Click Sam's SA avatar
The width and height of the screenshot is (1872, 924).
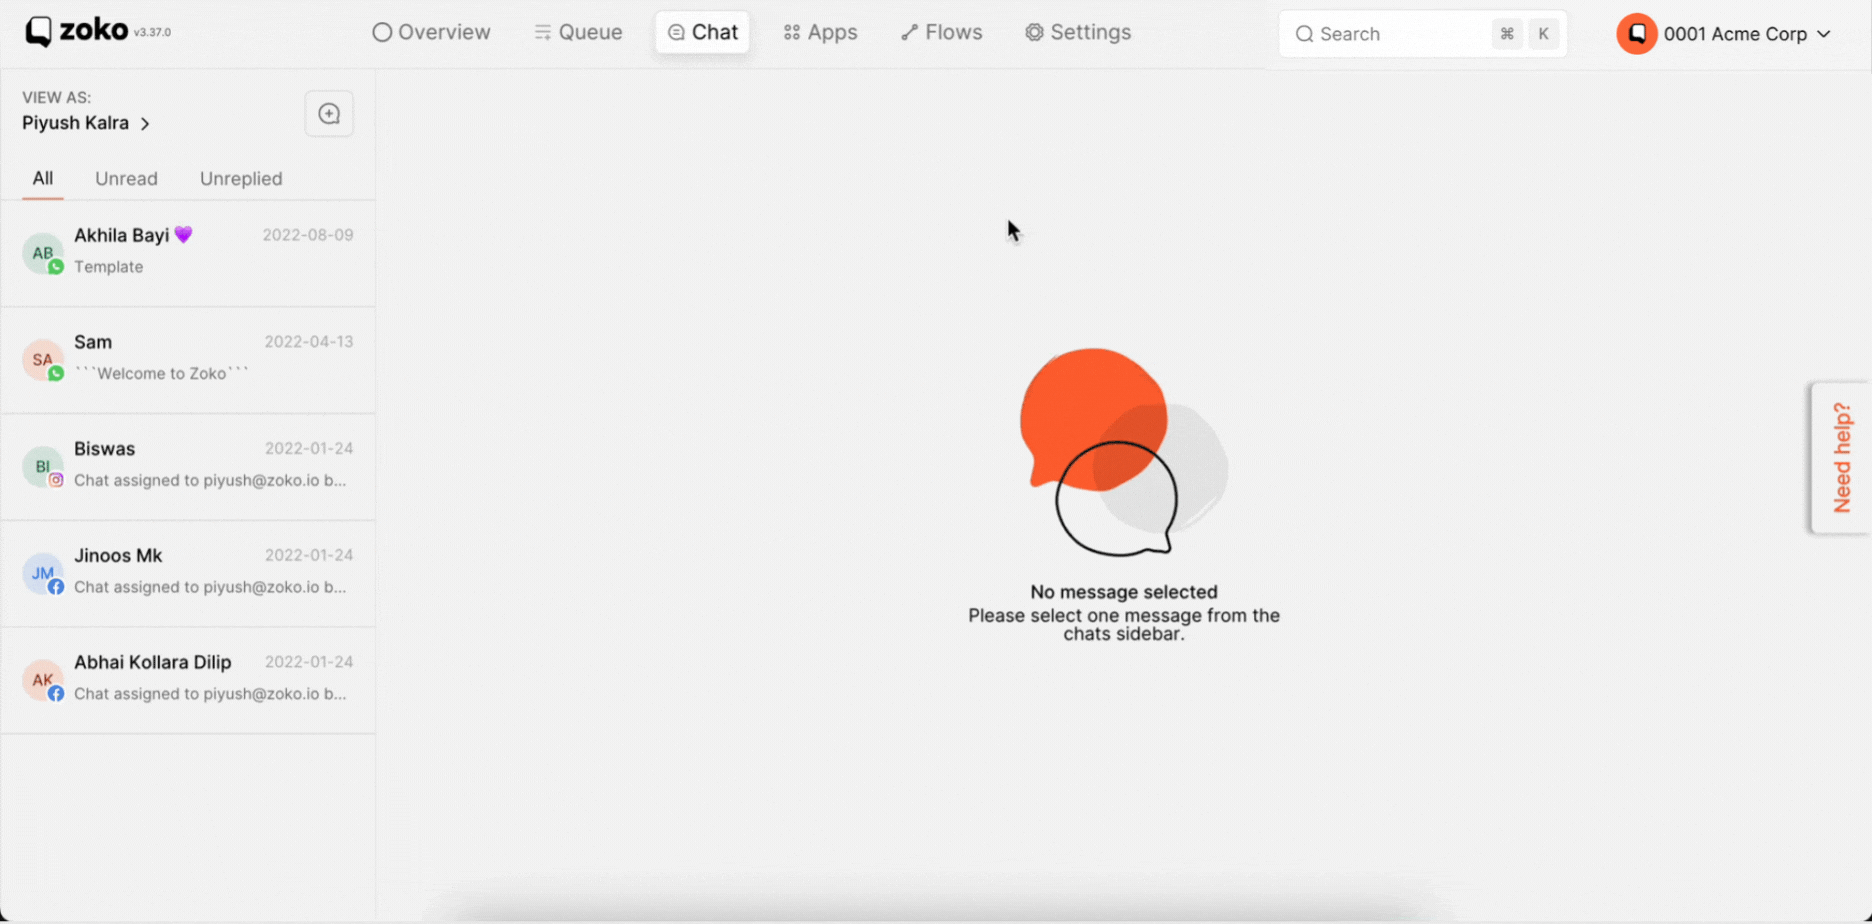click(42, 360)
